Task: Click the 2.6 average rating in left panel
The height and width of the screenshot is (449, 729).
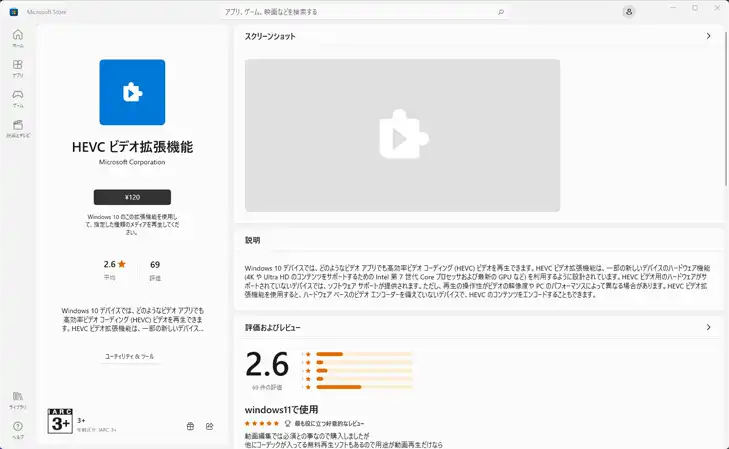Action: (114, 264)
